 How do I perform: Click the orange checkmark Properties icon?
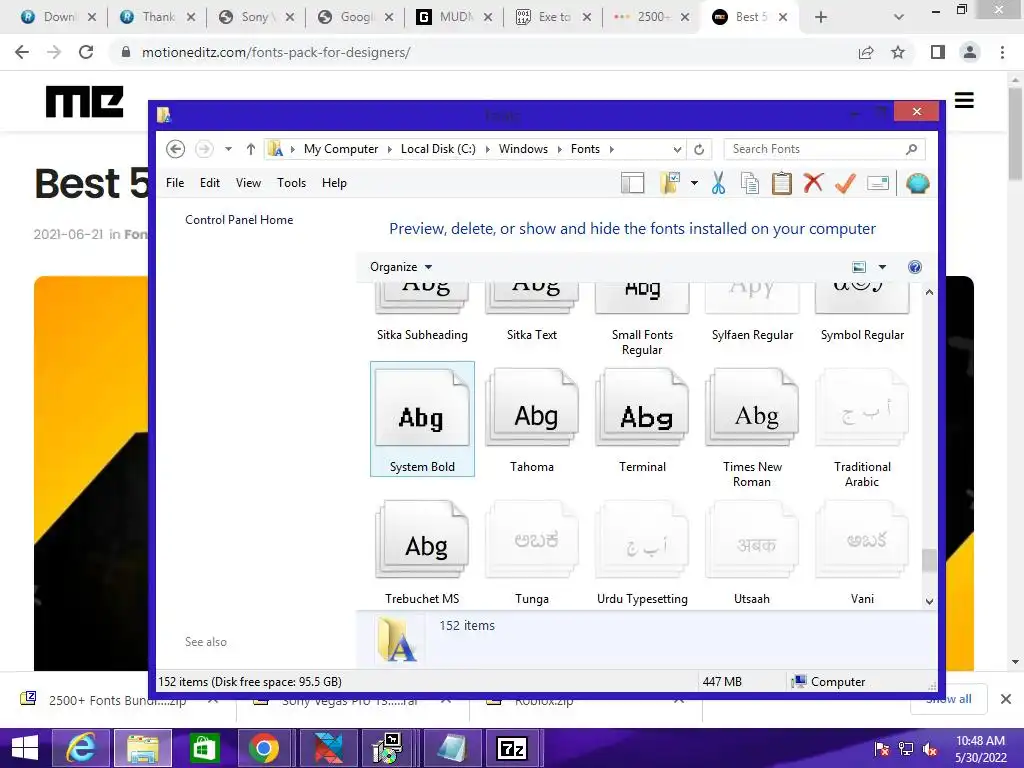tap(845, 184)
